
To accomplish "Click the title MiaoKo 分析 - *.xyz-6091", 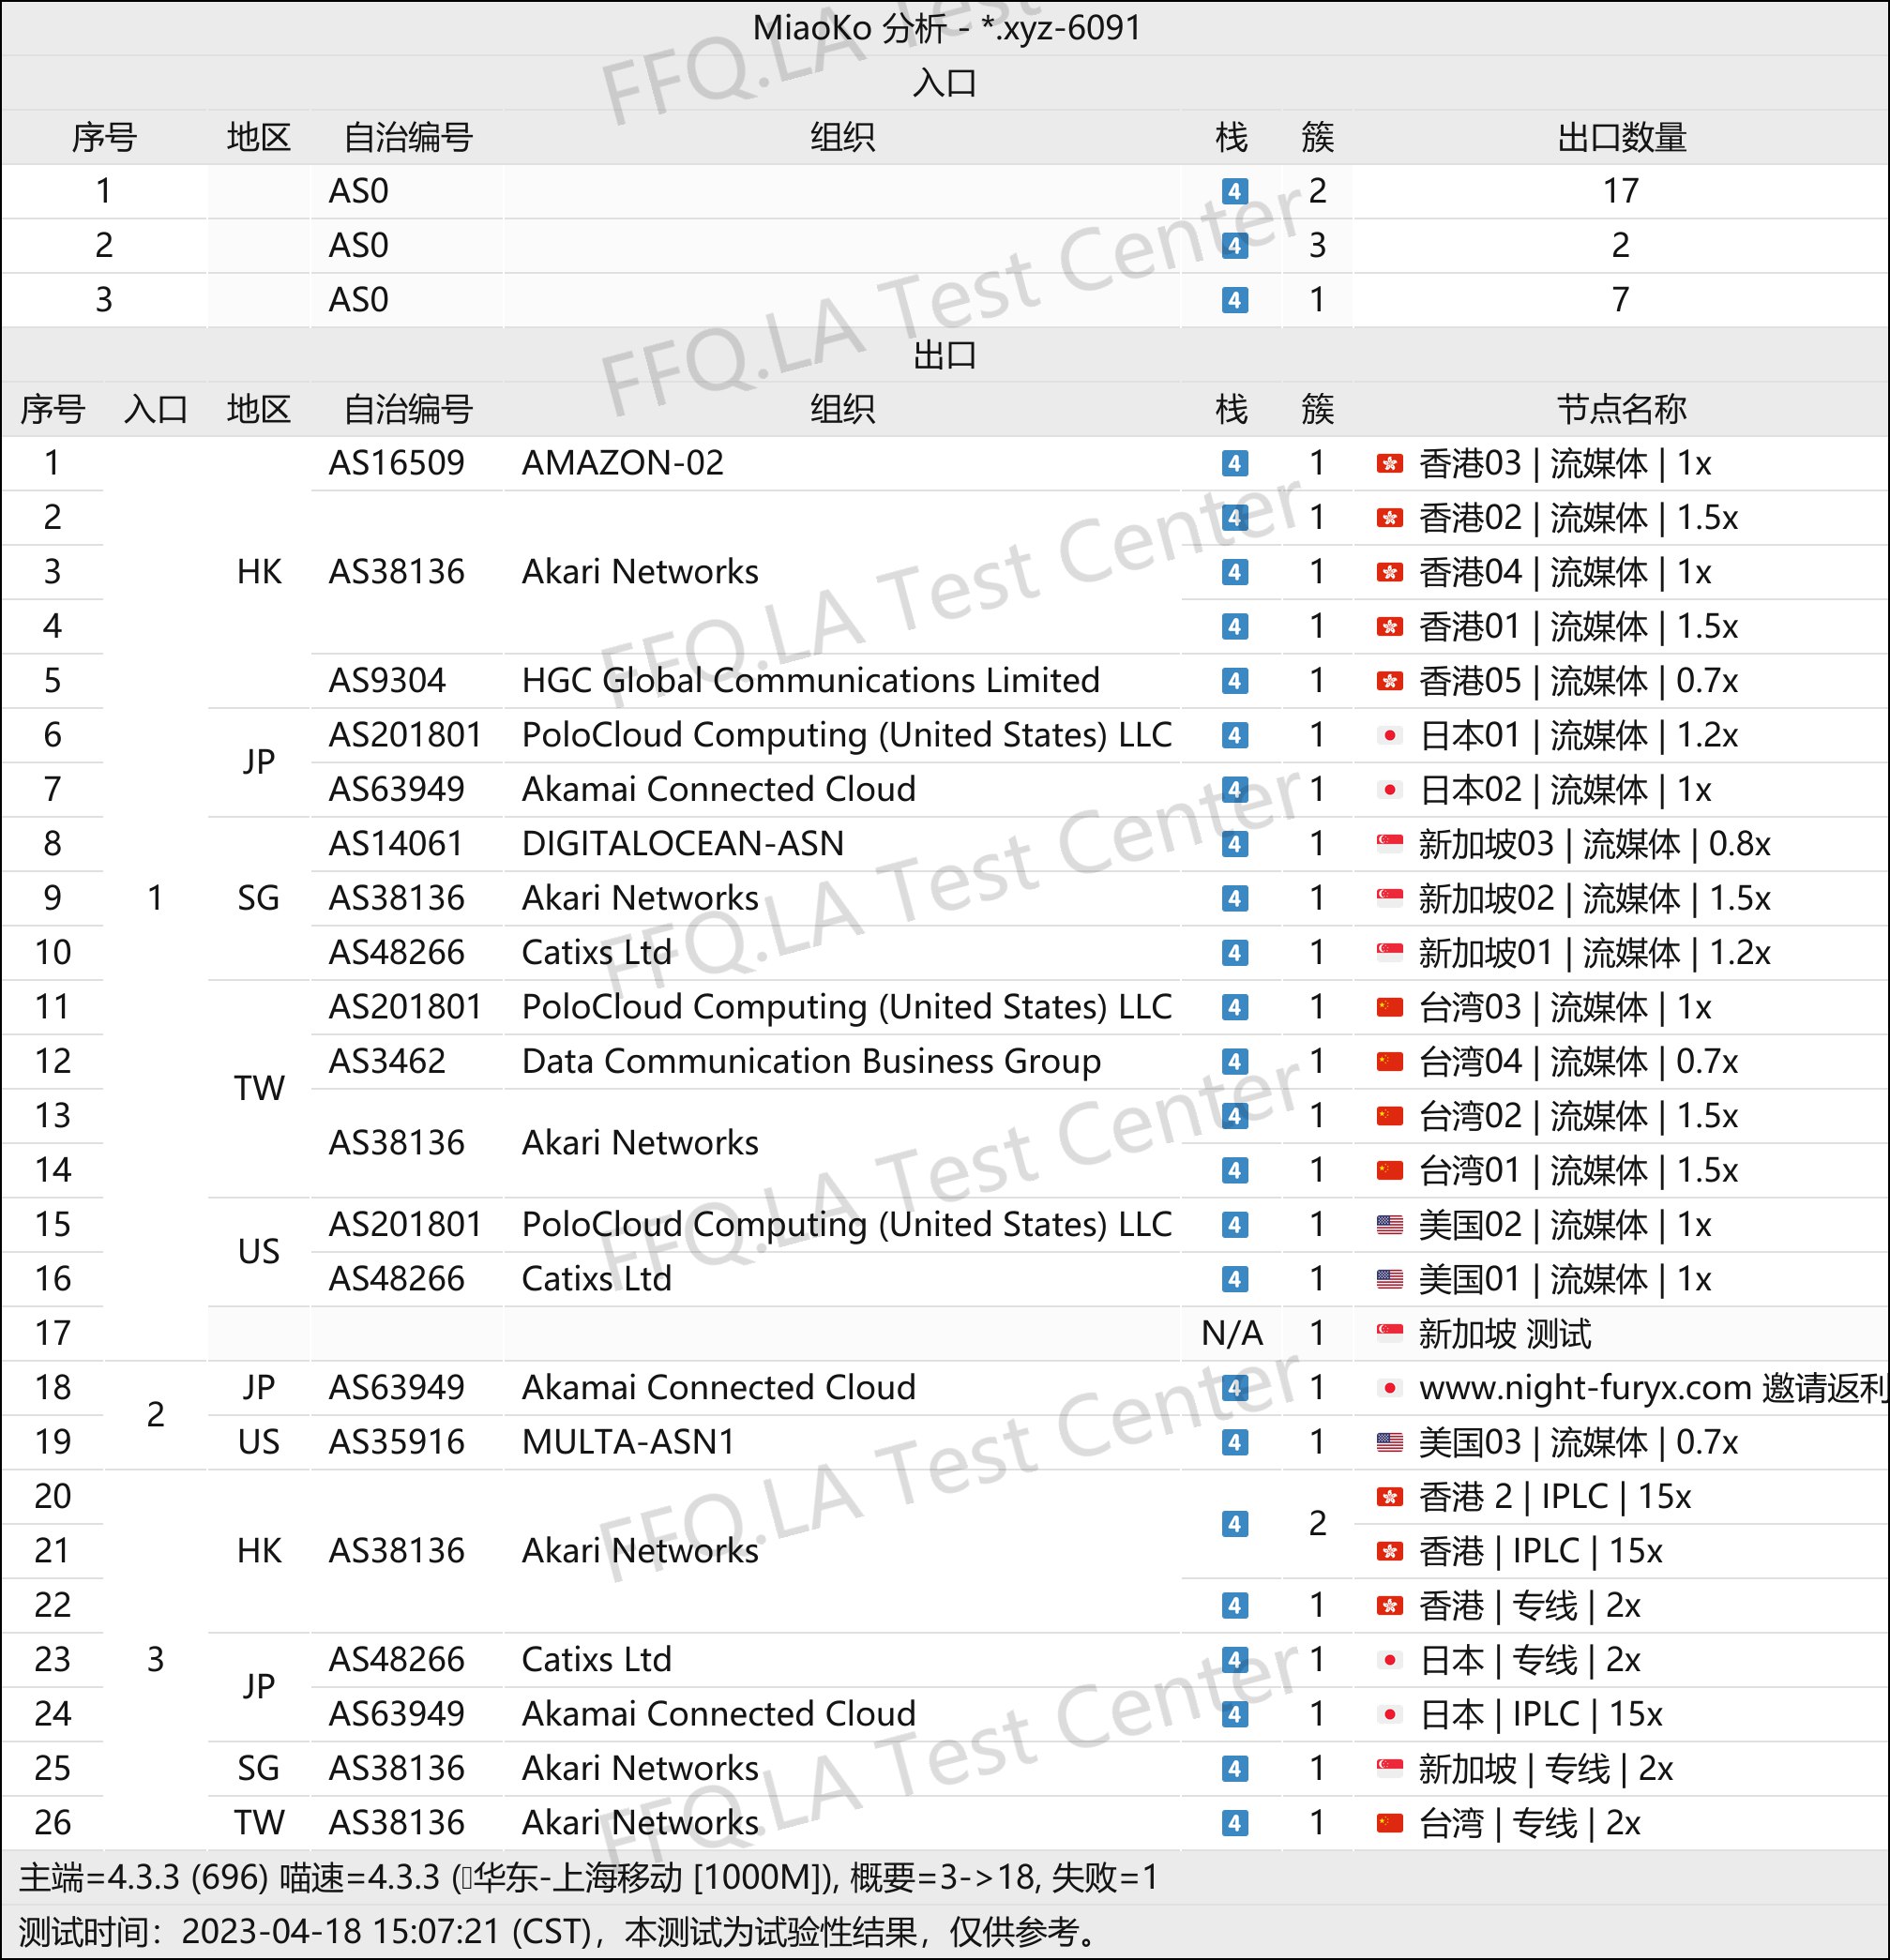I will tap(946, 28).
